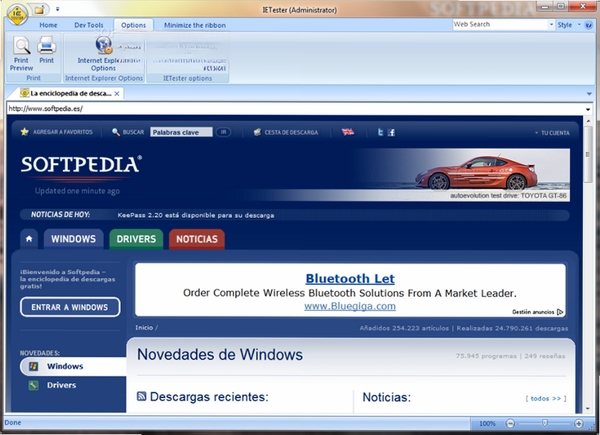The image size is (600, 435).
Task: Click the scrollbar up arrow
Action: pyautogui.click(x=588, y=121)
